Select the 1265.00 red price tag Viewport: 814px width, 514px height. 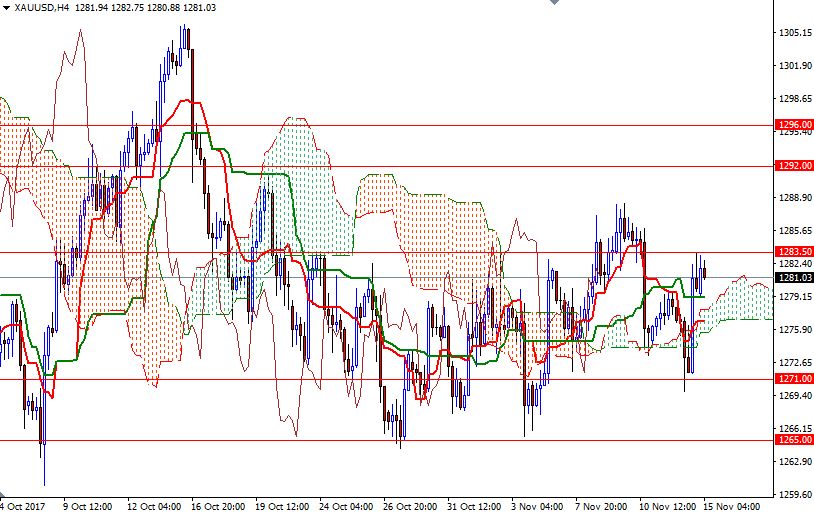[x=793, y=440]
